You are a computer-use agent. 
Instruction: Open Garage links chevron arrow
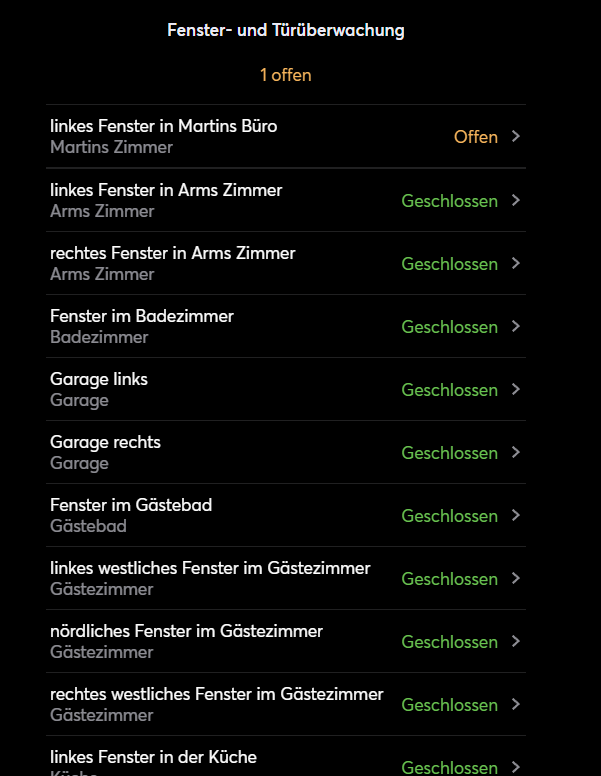point(515,389)
